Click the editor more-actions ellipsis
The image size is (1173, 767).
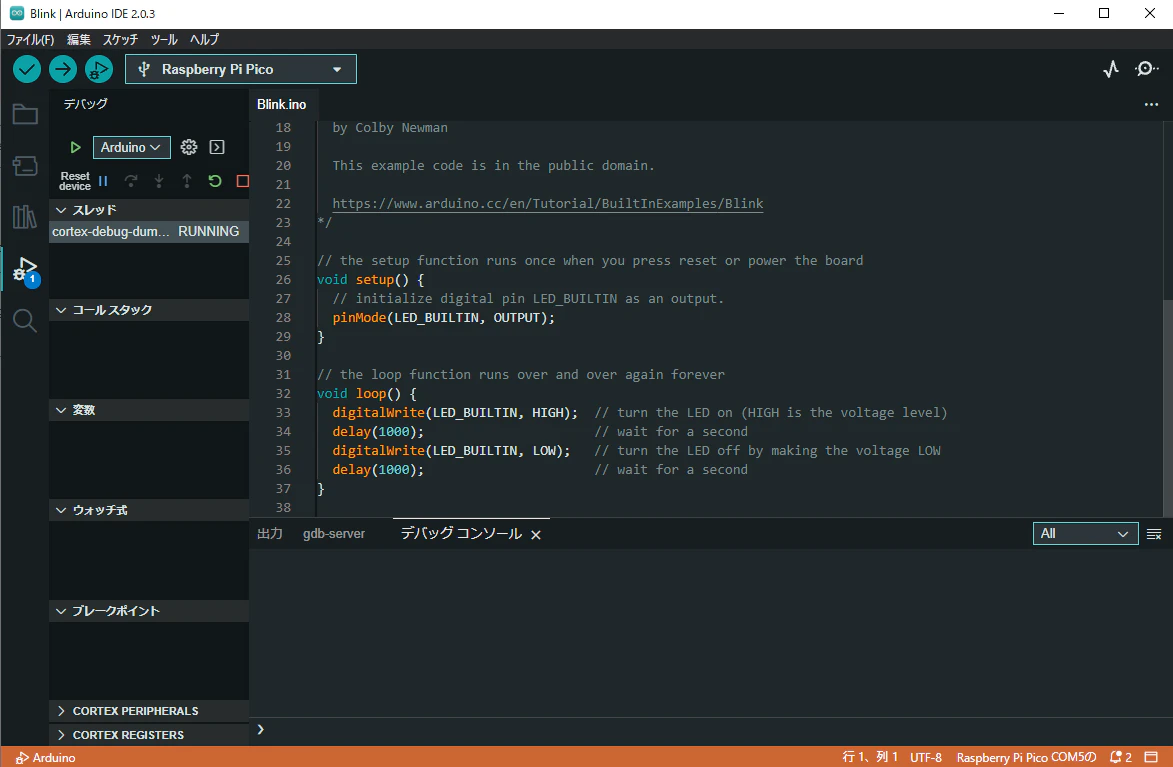point(1151,105)
